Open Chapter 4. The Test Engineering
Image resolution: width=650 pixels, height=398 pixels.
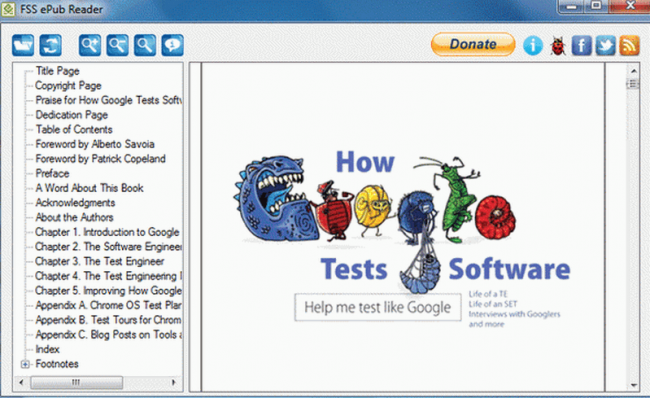click(x=108, y=276)
